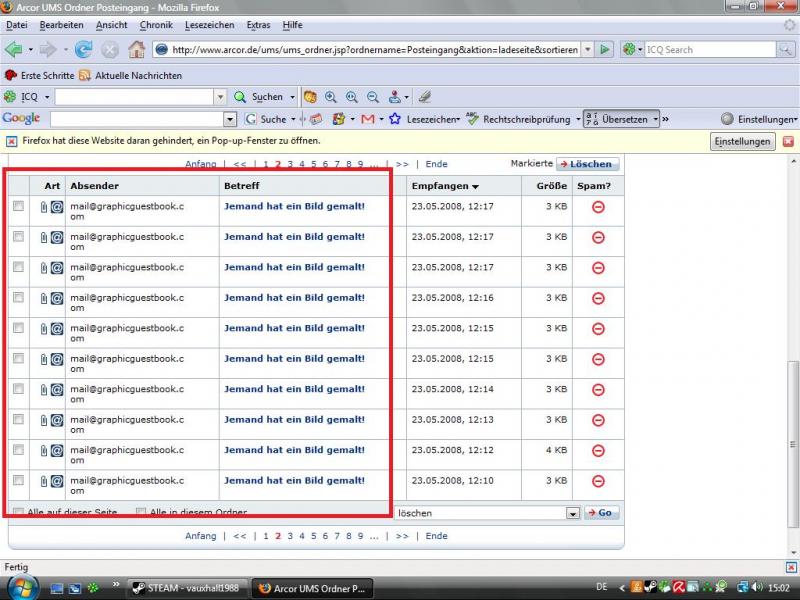Screen dimensions: 800x600
Task: Tick checkbox of the 4 KB email
Action: 18,450
